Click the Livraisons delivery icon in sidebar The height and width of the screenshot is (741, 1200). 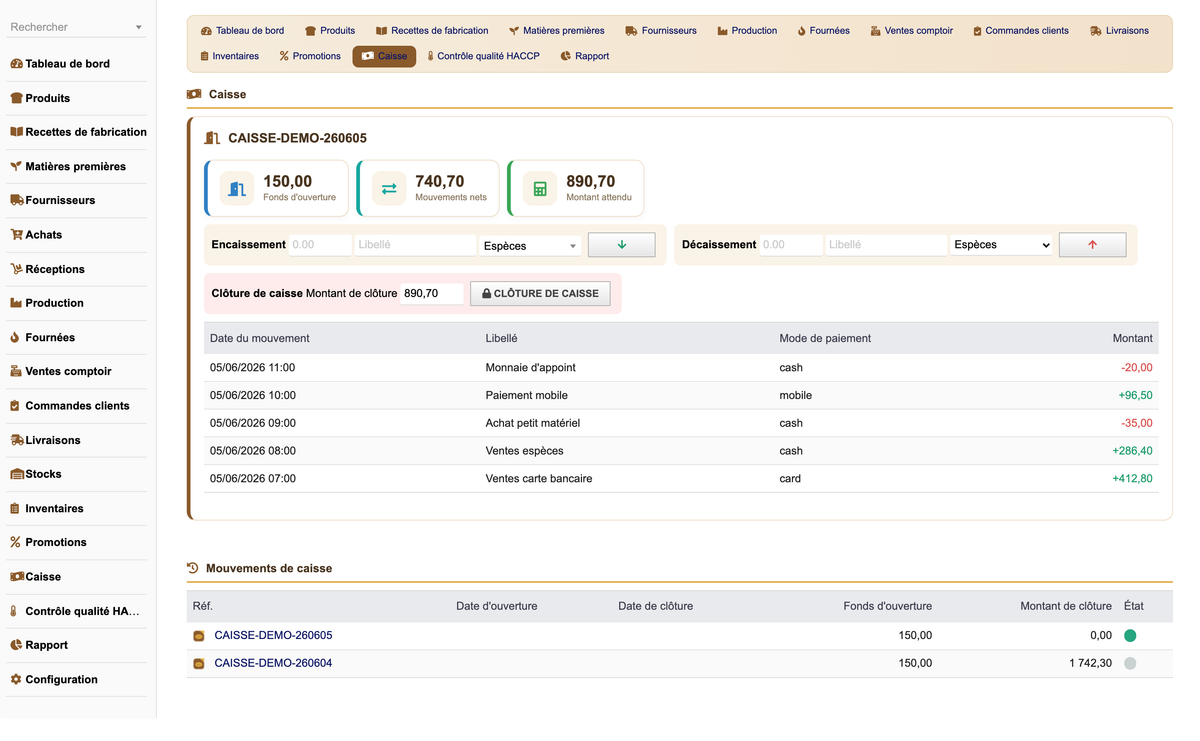16,440
